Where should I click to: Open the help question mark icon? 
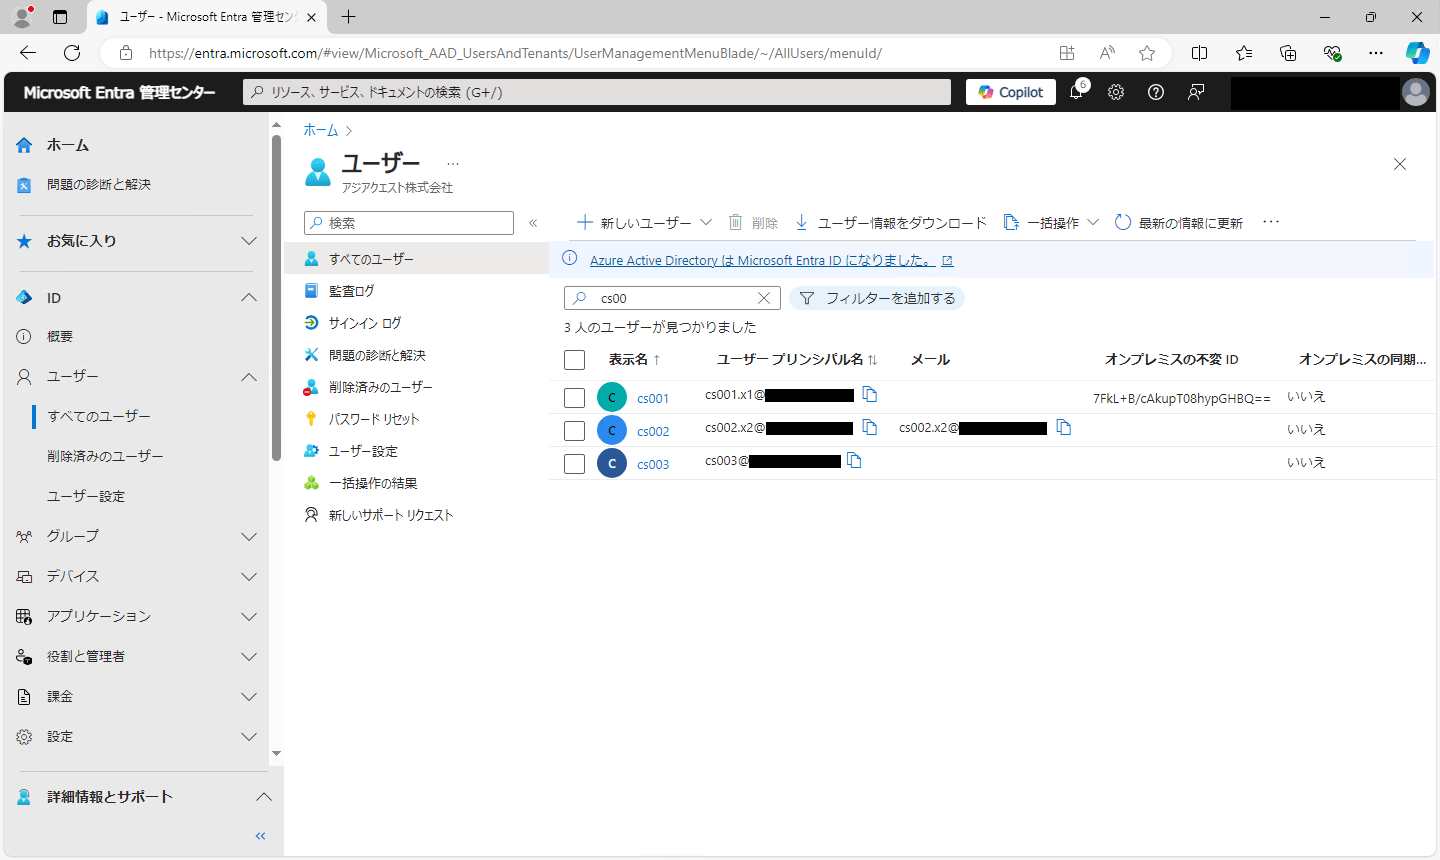(1156, 92)
